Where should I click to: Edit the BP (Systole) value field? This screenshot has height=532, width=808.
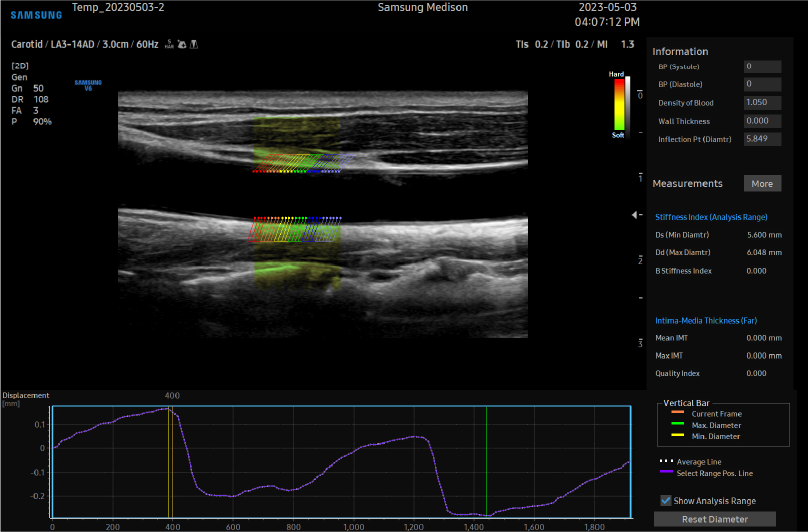coord(762,66)
